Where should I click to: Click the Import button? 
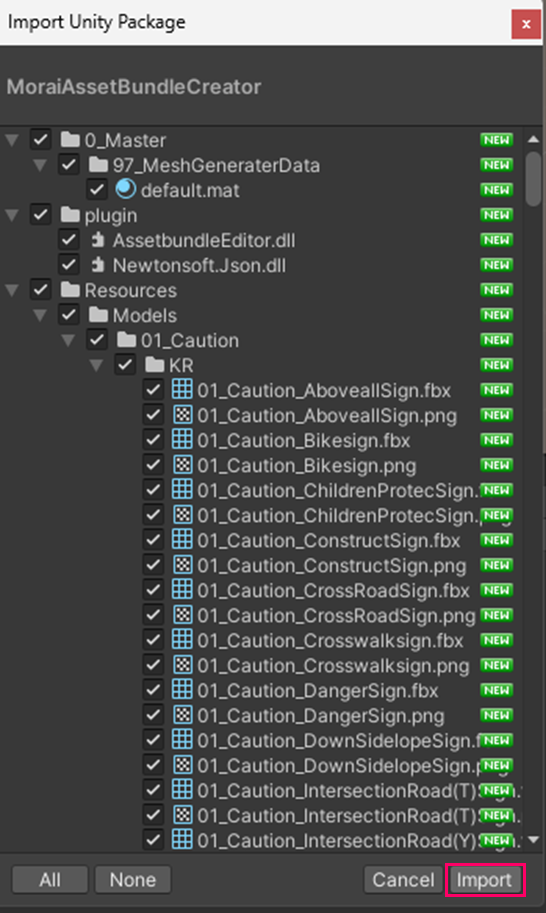tap(484, 880)
